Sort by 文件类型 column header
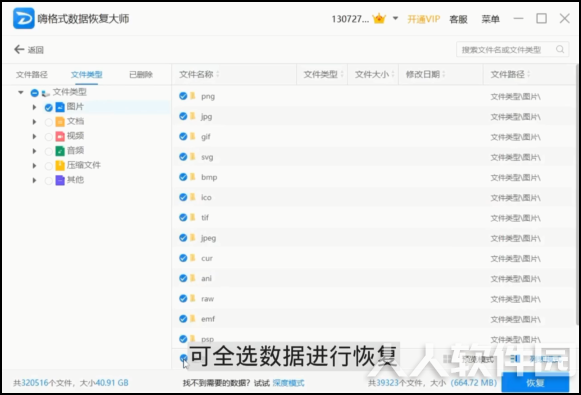 point(323,74)
